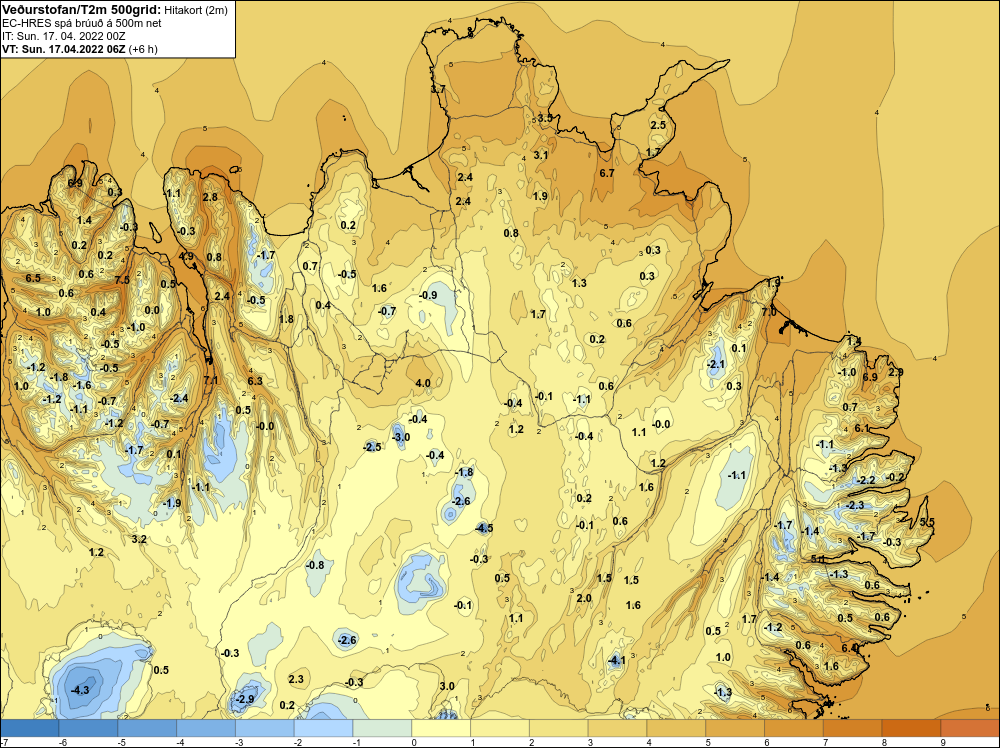Pick the legend color between 4 and 5
Screen dimensions: 1000x748
tap(676, 728)
